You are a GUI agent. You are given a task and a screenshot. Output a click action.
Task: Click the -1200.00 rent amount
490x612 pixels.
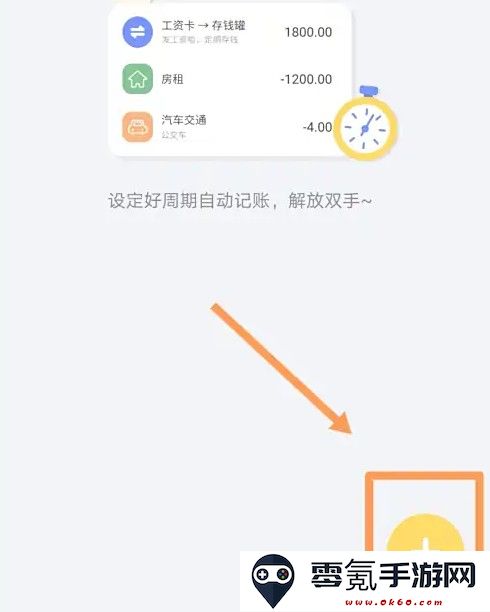coord(306,79)
